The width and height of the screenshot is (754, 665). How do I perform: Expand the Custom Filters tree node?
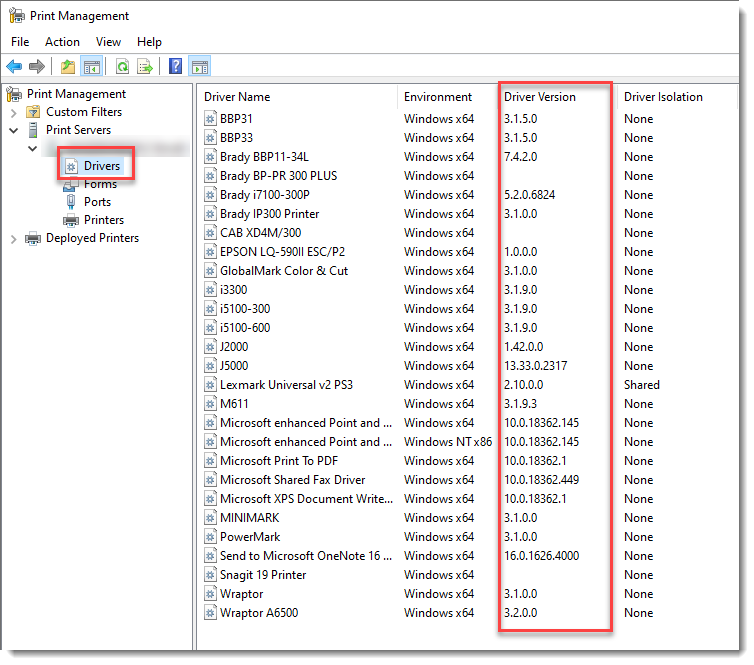point(15,112)
